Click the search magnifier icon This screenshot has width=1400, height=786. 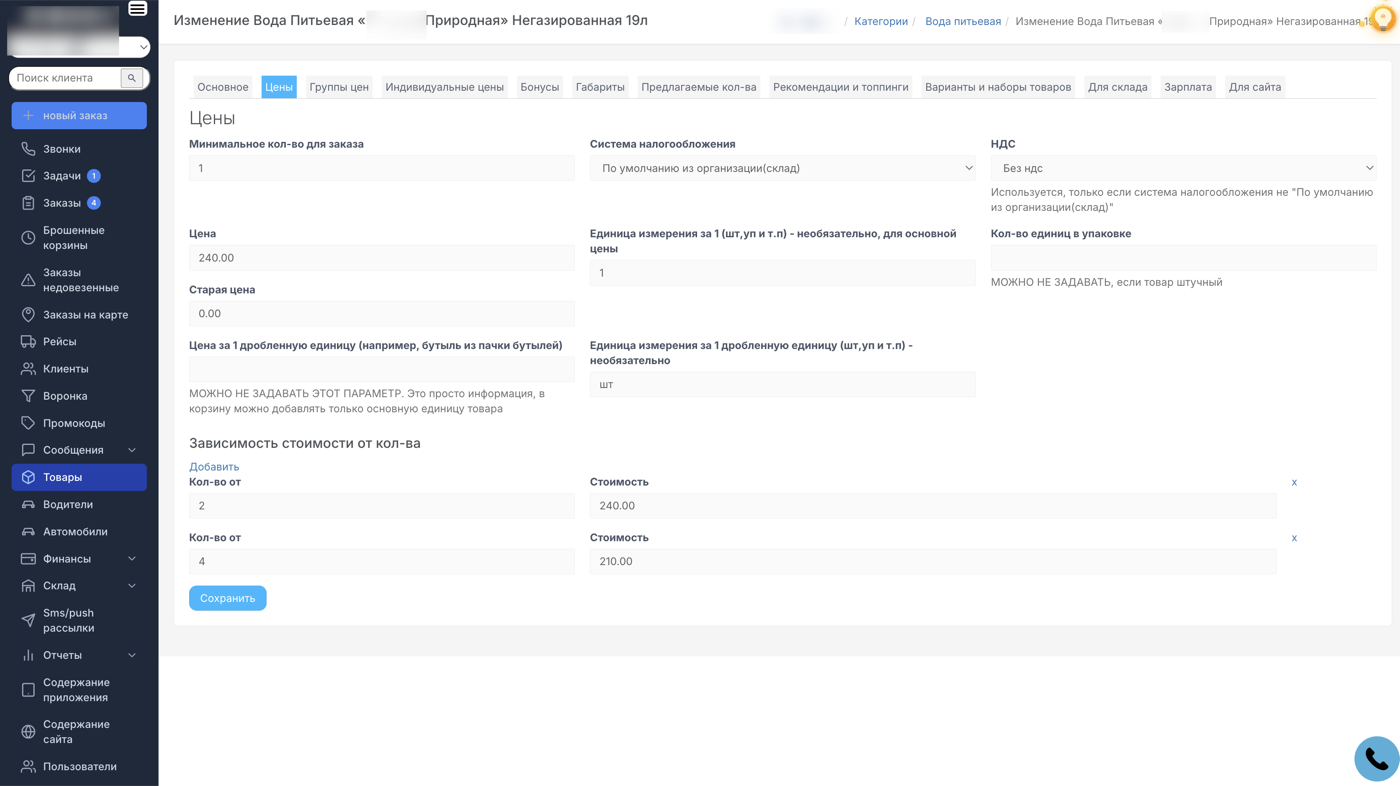[x=132, y=78]
